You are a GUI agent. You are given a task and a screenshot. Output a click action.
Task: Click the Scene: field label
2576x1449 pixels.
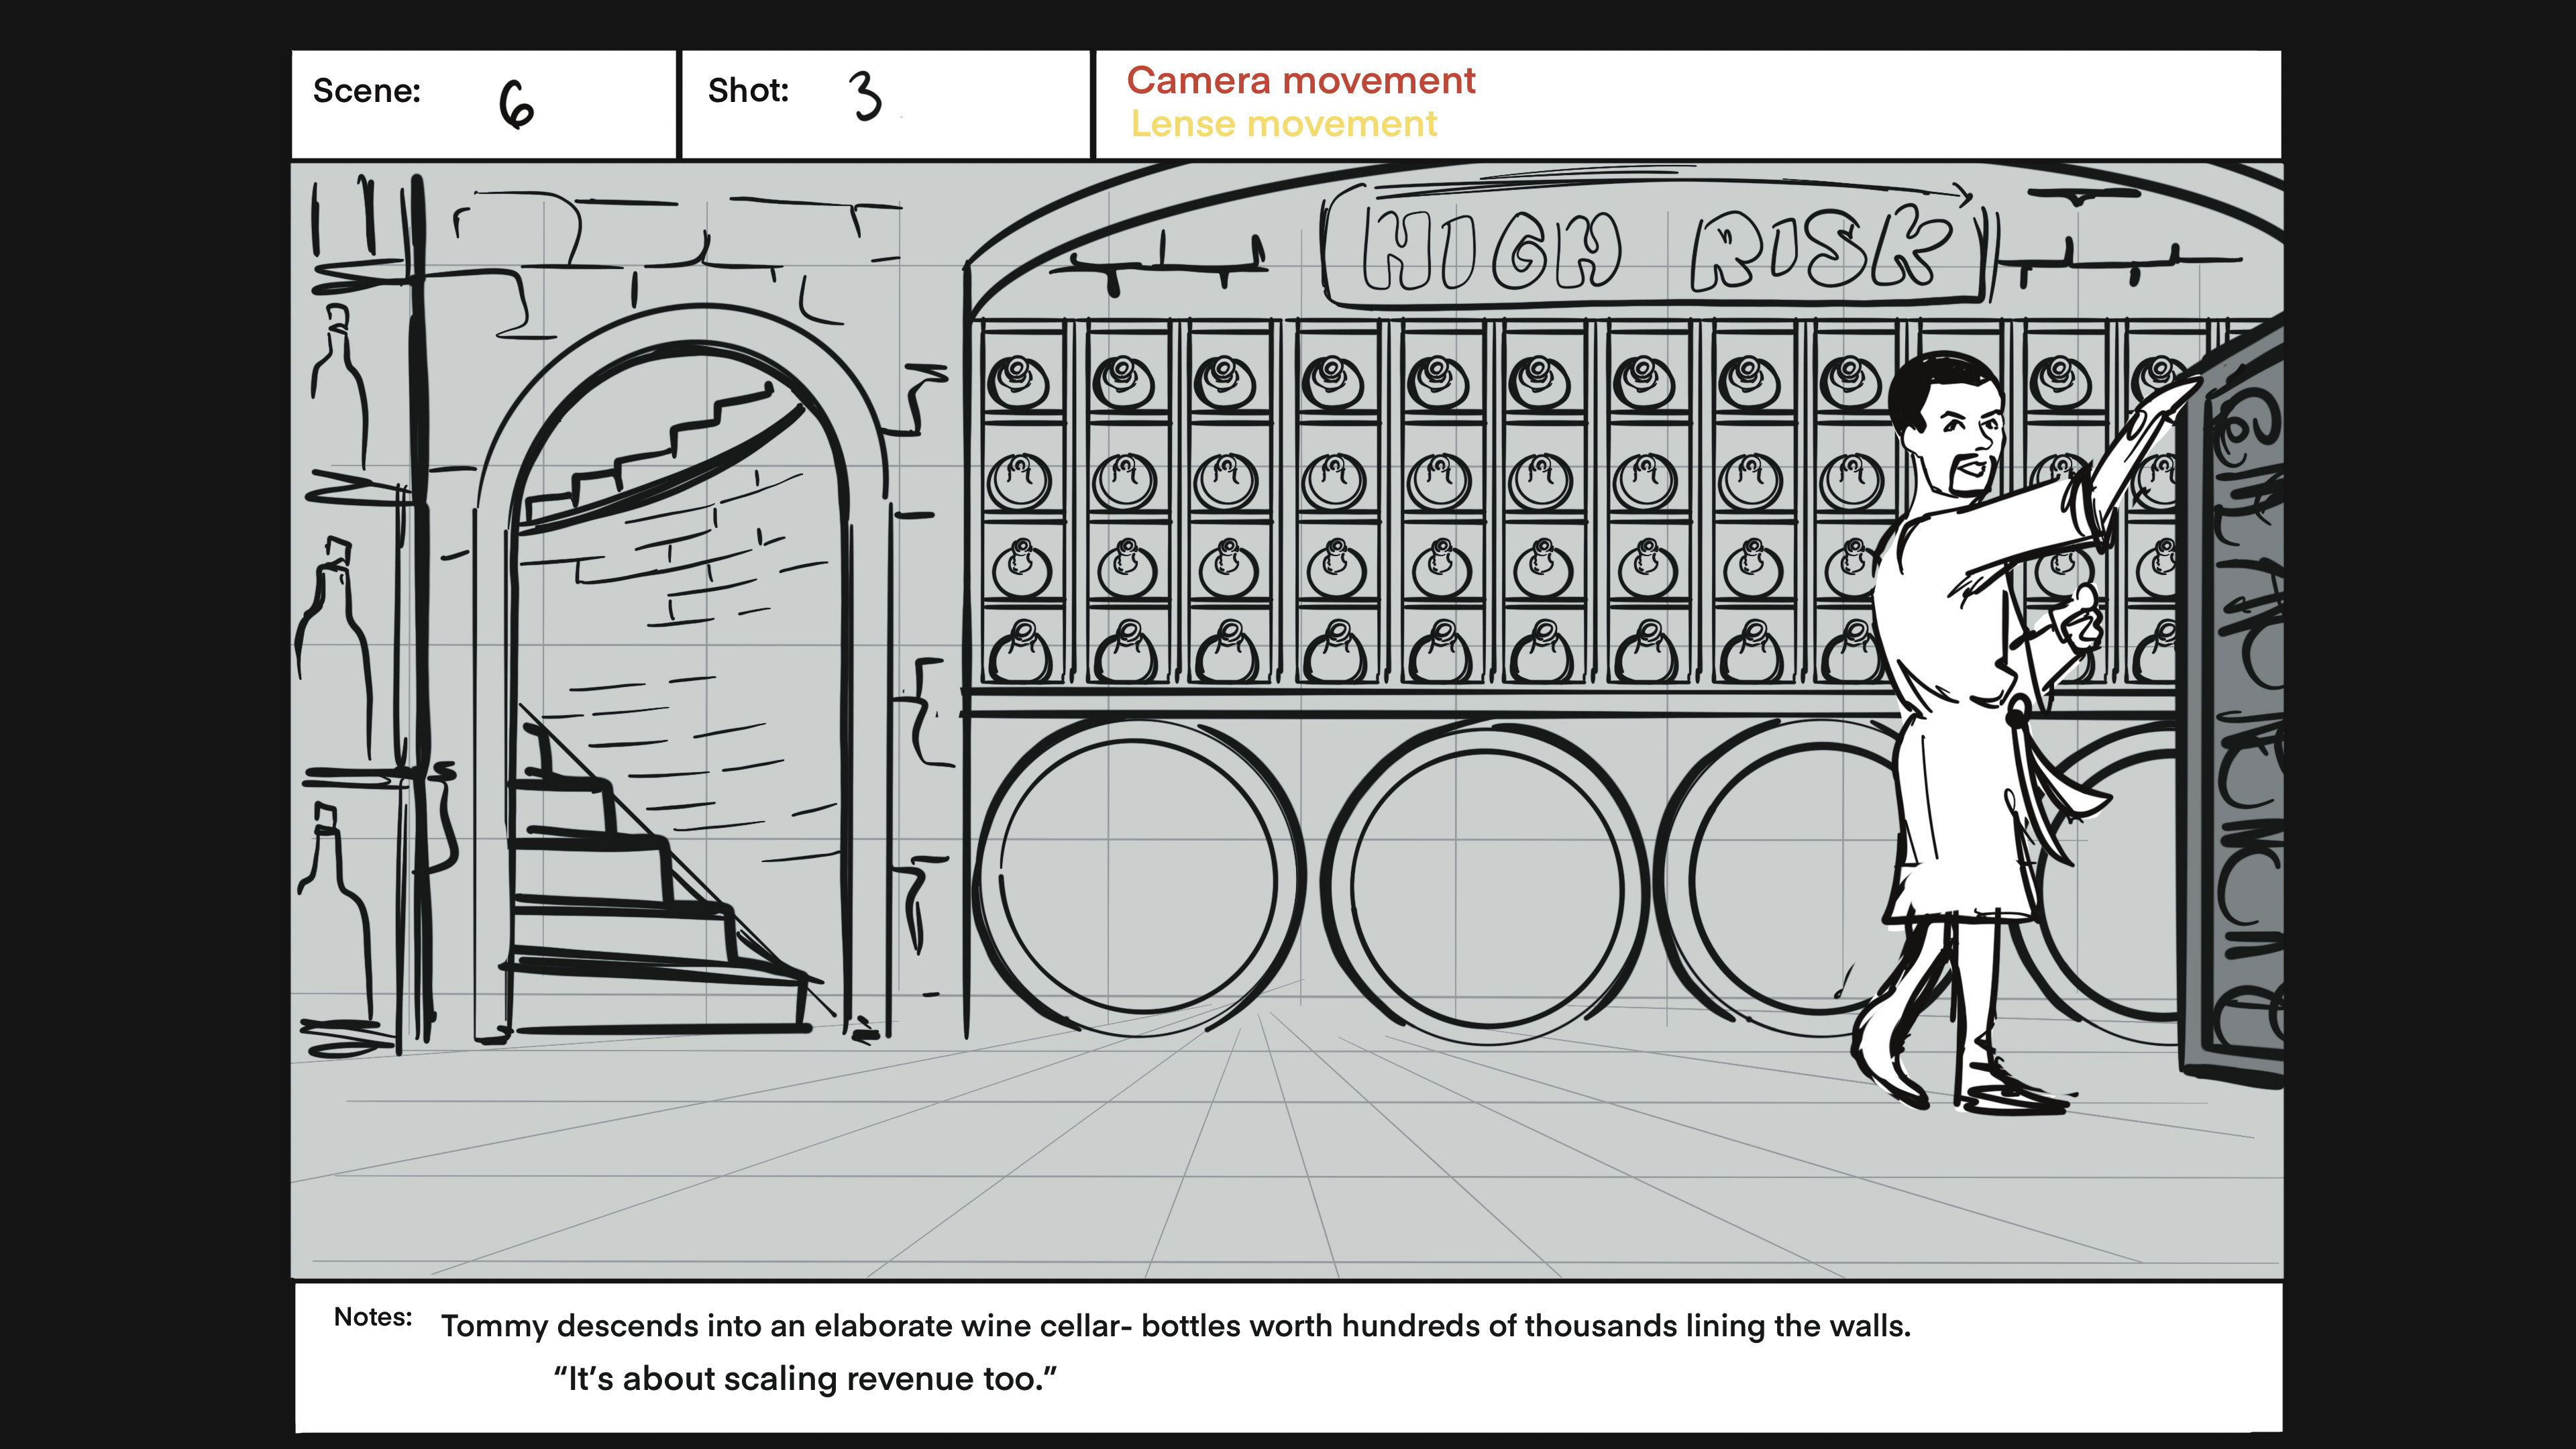(x=366, y=91)
